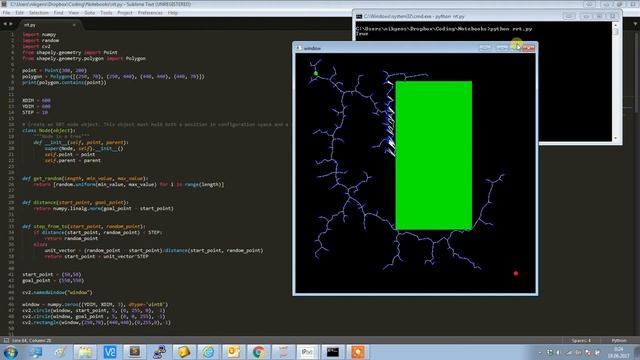Click the green rectangle obstacle in the OpenCV window

coord(433,155)
